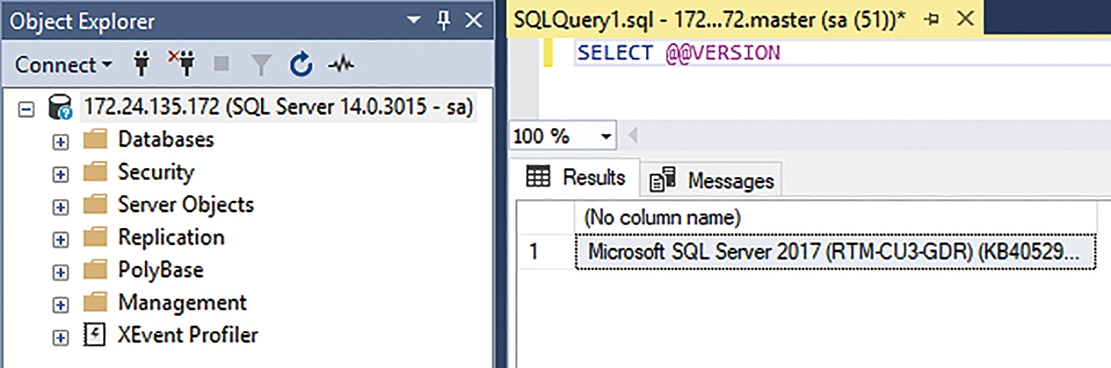The height and width of the screenshot is (368, 1111).
Task: Select the server database icon for 172.24.135.172
Action: [60, 109]
